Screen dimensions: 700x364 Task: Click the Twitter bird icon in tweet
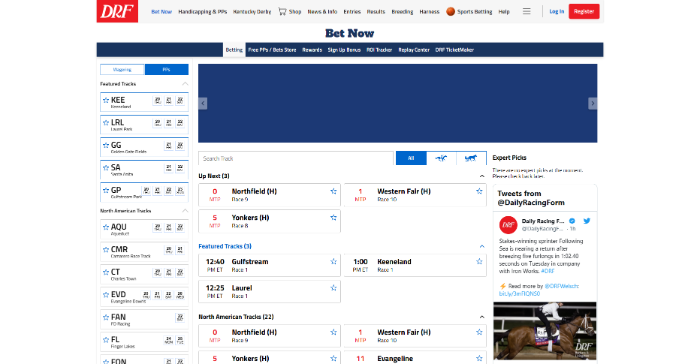(x=587, y=221)
